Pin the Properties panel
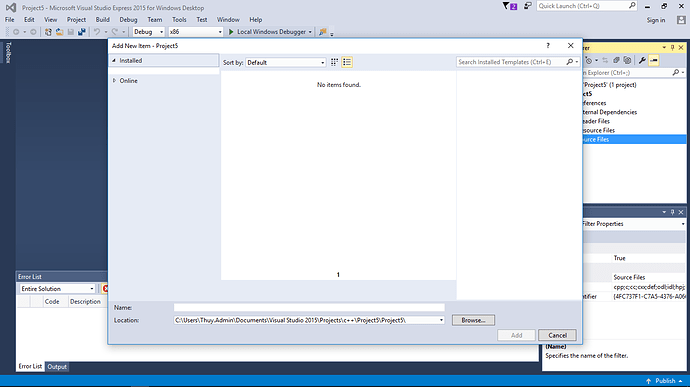 tap(672, 212)
